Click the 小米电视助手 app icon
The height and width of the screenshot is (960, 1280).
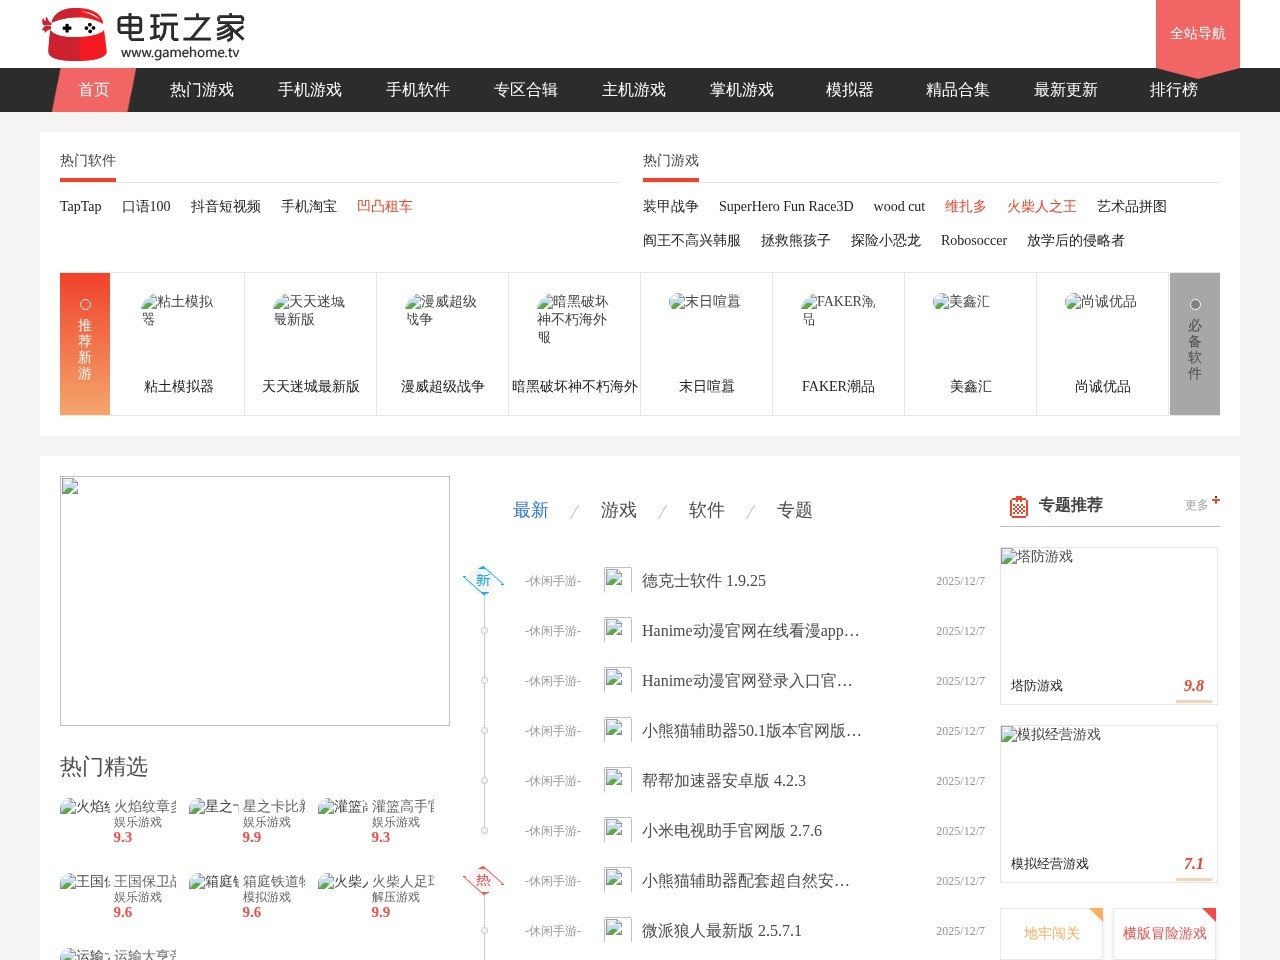tap(617, 830)
